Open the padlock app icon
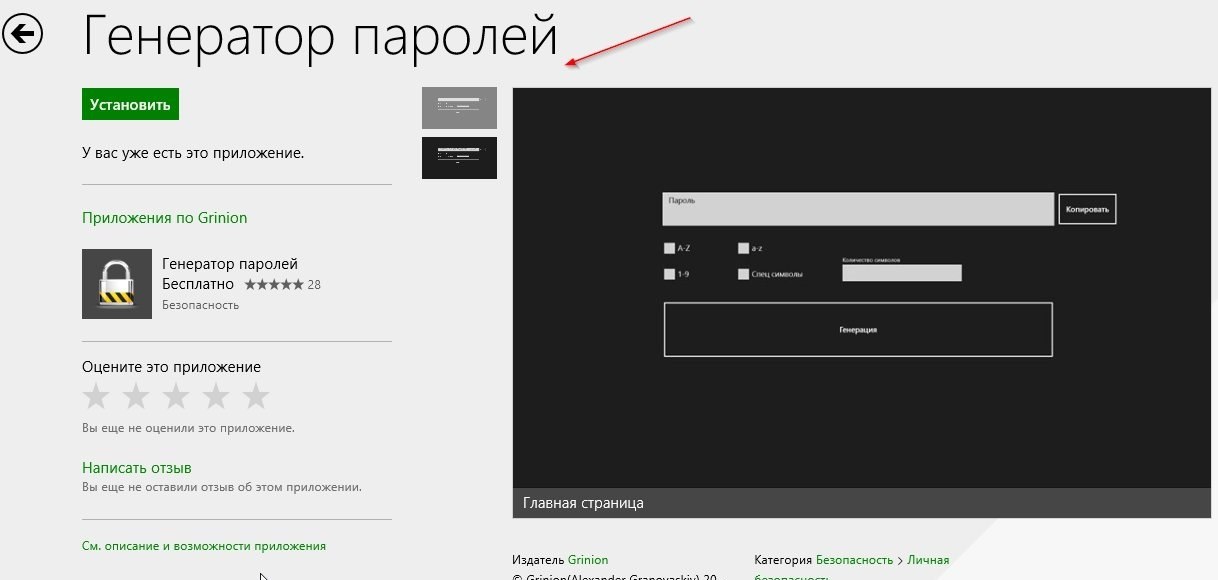The height and width of the screenshot is (580, 1218). tap(117, 284)
